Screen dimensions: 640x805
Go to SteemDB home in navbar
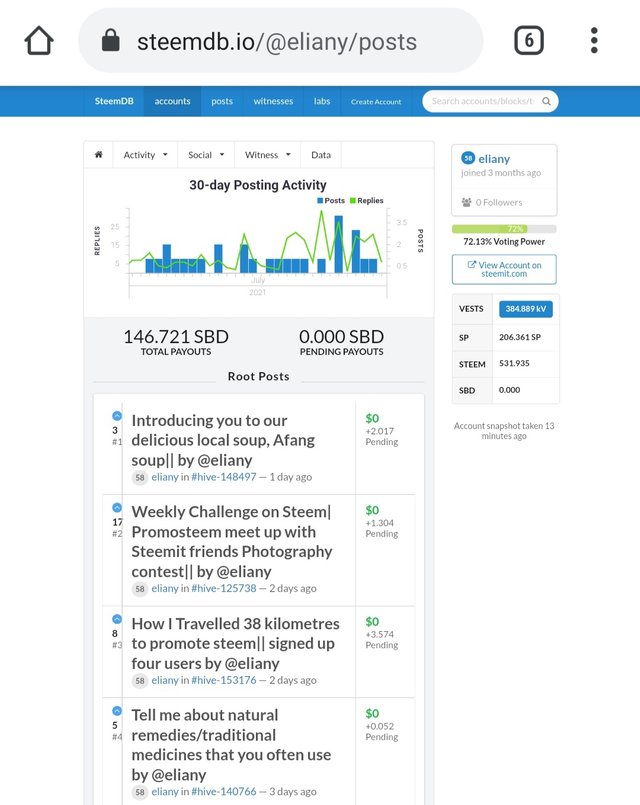114,101
